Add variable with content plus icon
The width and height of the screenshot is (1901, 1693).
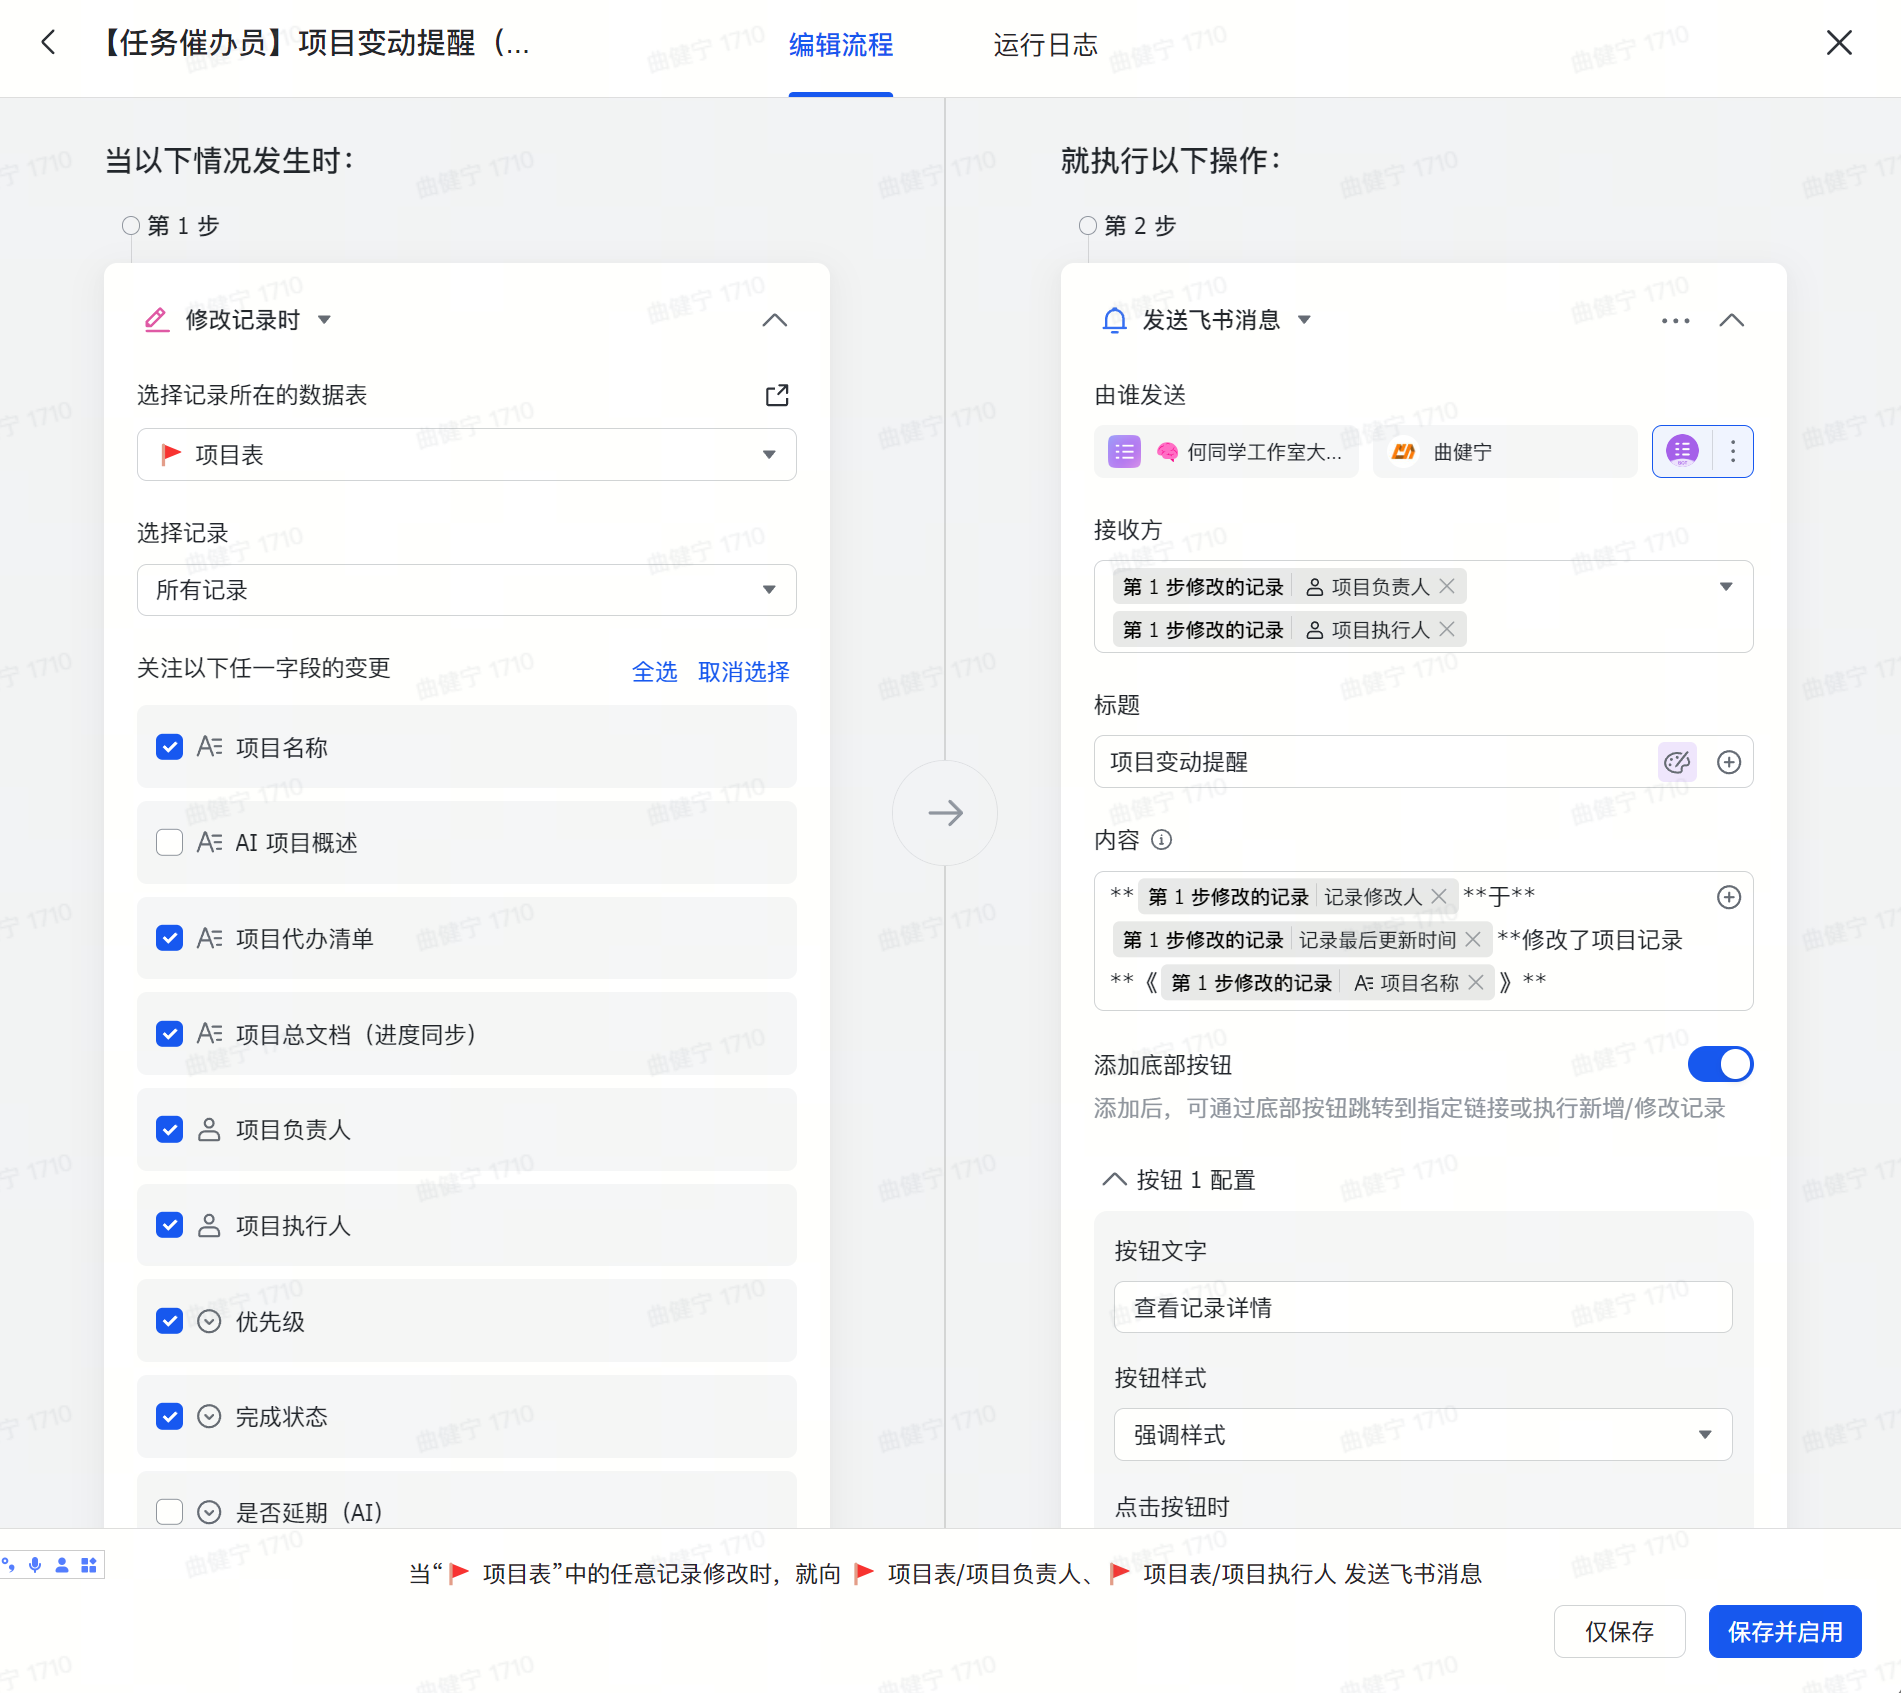click(x=1729, y=898)
